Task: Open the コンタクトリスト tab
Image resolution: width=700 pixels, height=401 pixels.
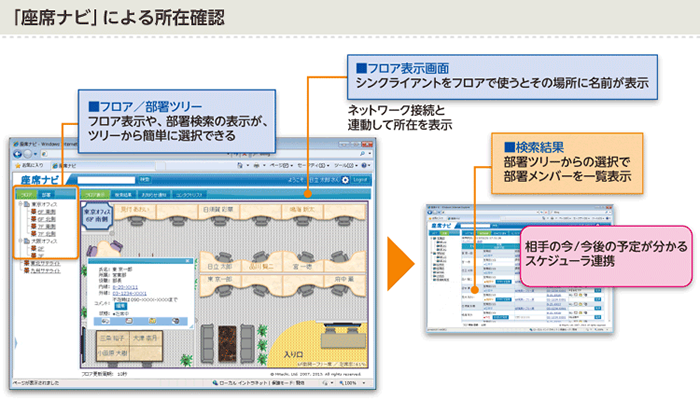Action: coord(189,195)
